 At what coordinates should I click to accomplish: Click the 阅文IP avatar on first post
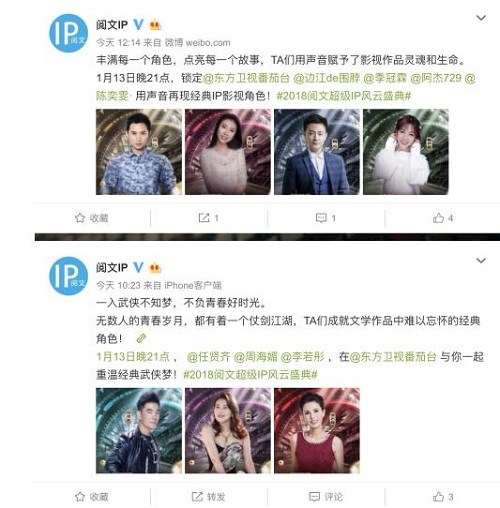(x=68, y=33)
